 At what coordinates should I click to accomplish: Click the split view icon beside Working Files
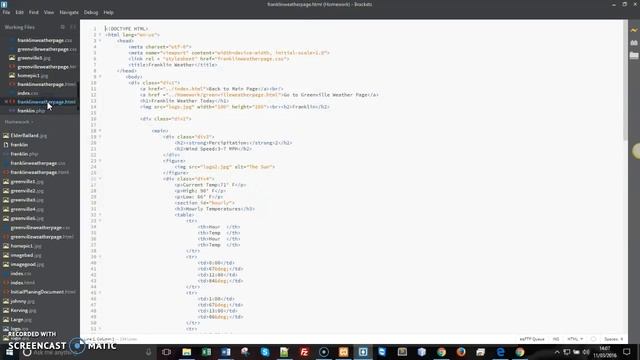pos(73,27)
